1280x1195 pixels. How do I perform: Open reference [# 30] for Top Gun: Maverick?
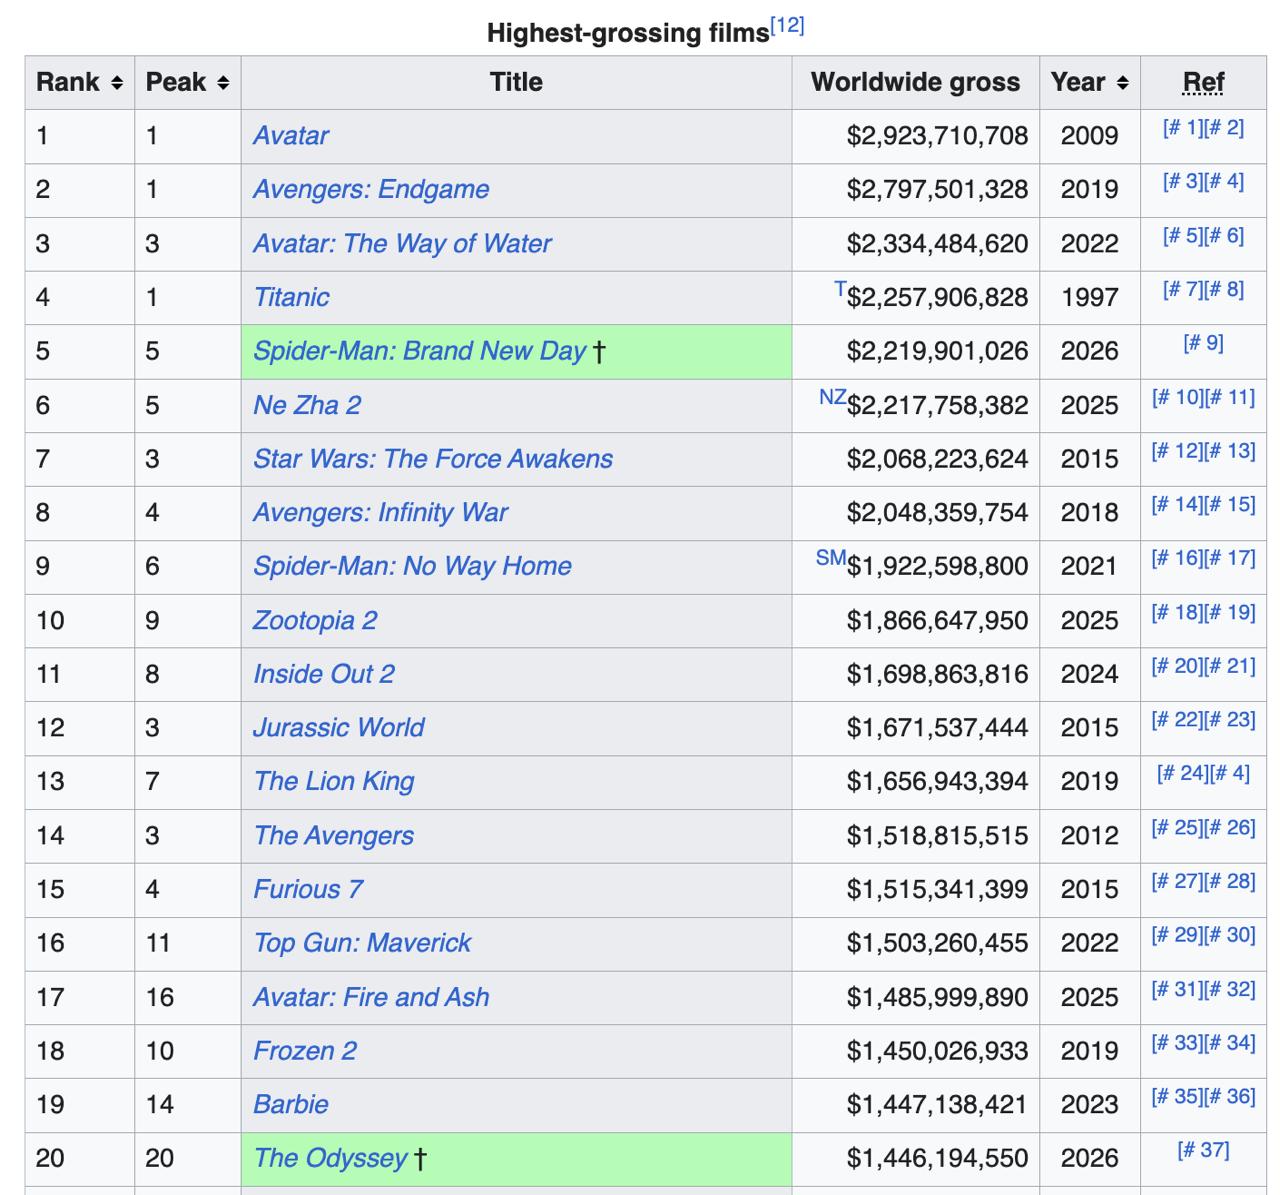[1230, 936]
